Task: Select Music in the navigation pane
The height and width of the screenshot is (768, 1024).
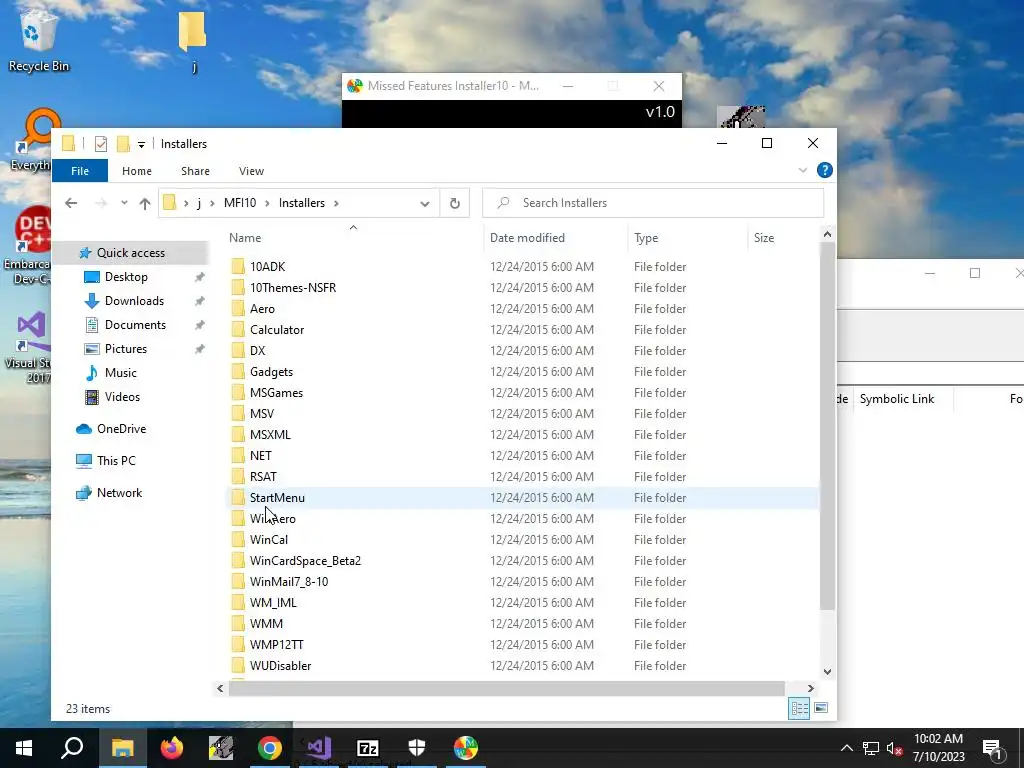Action: 120,373
